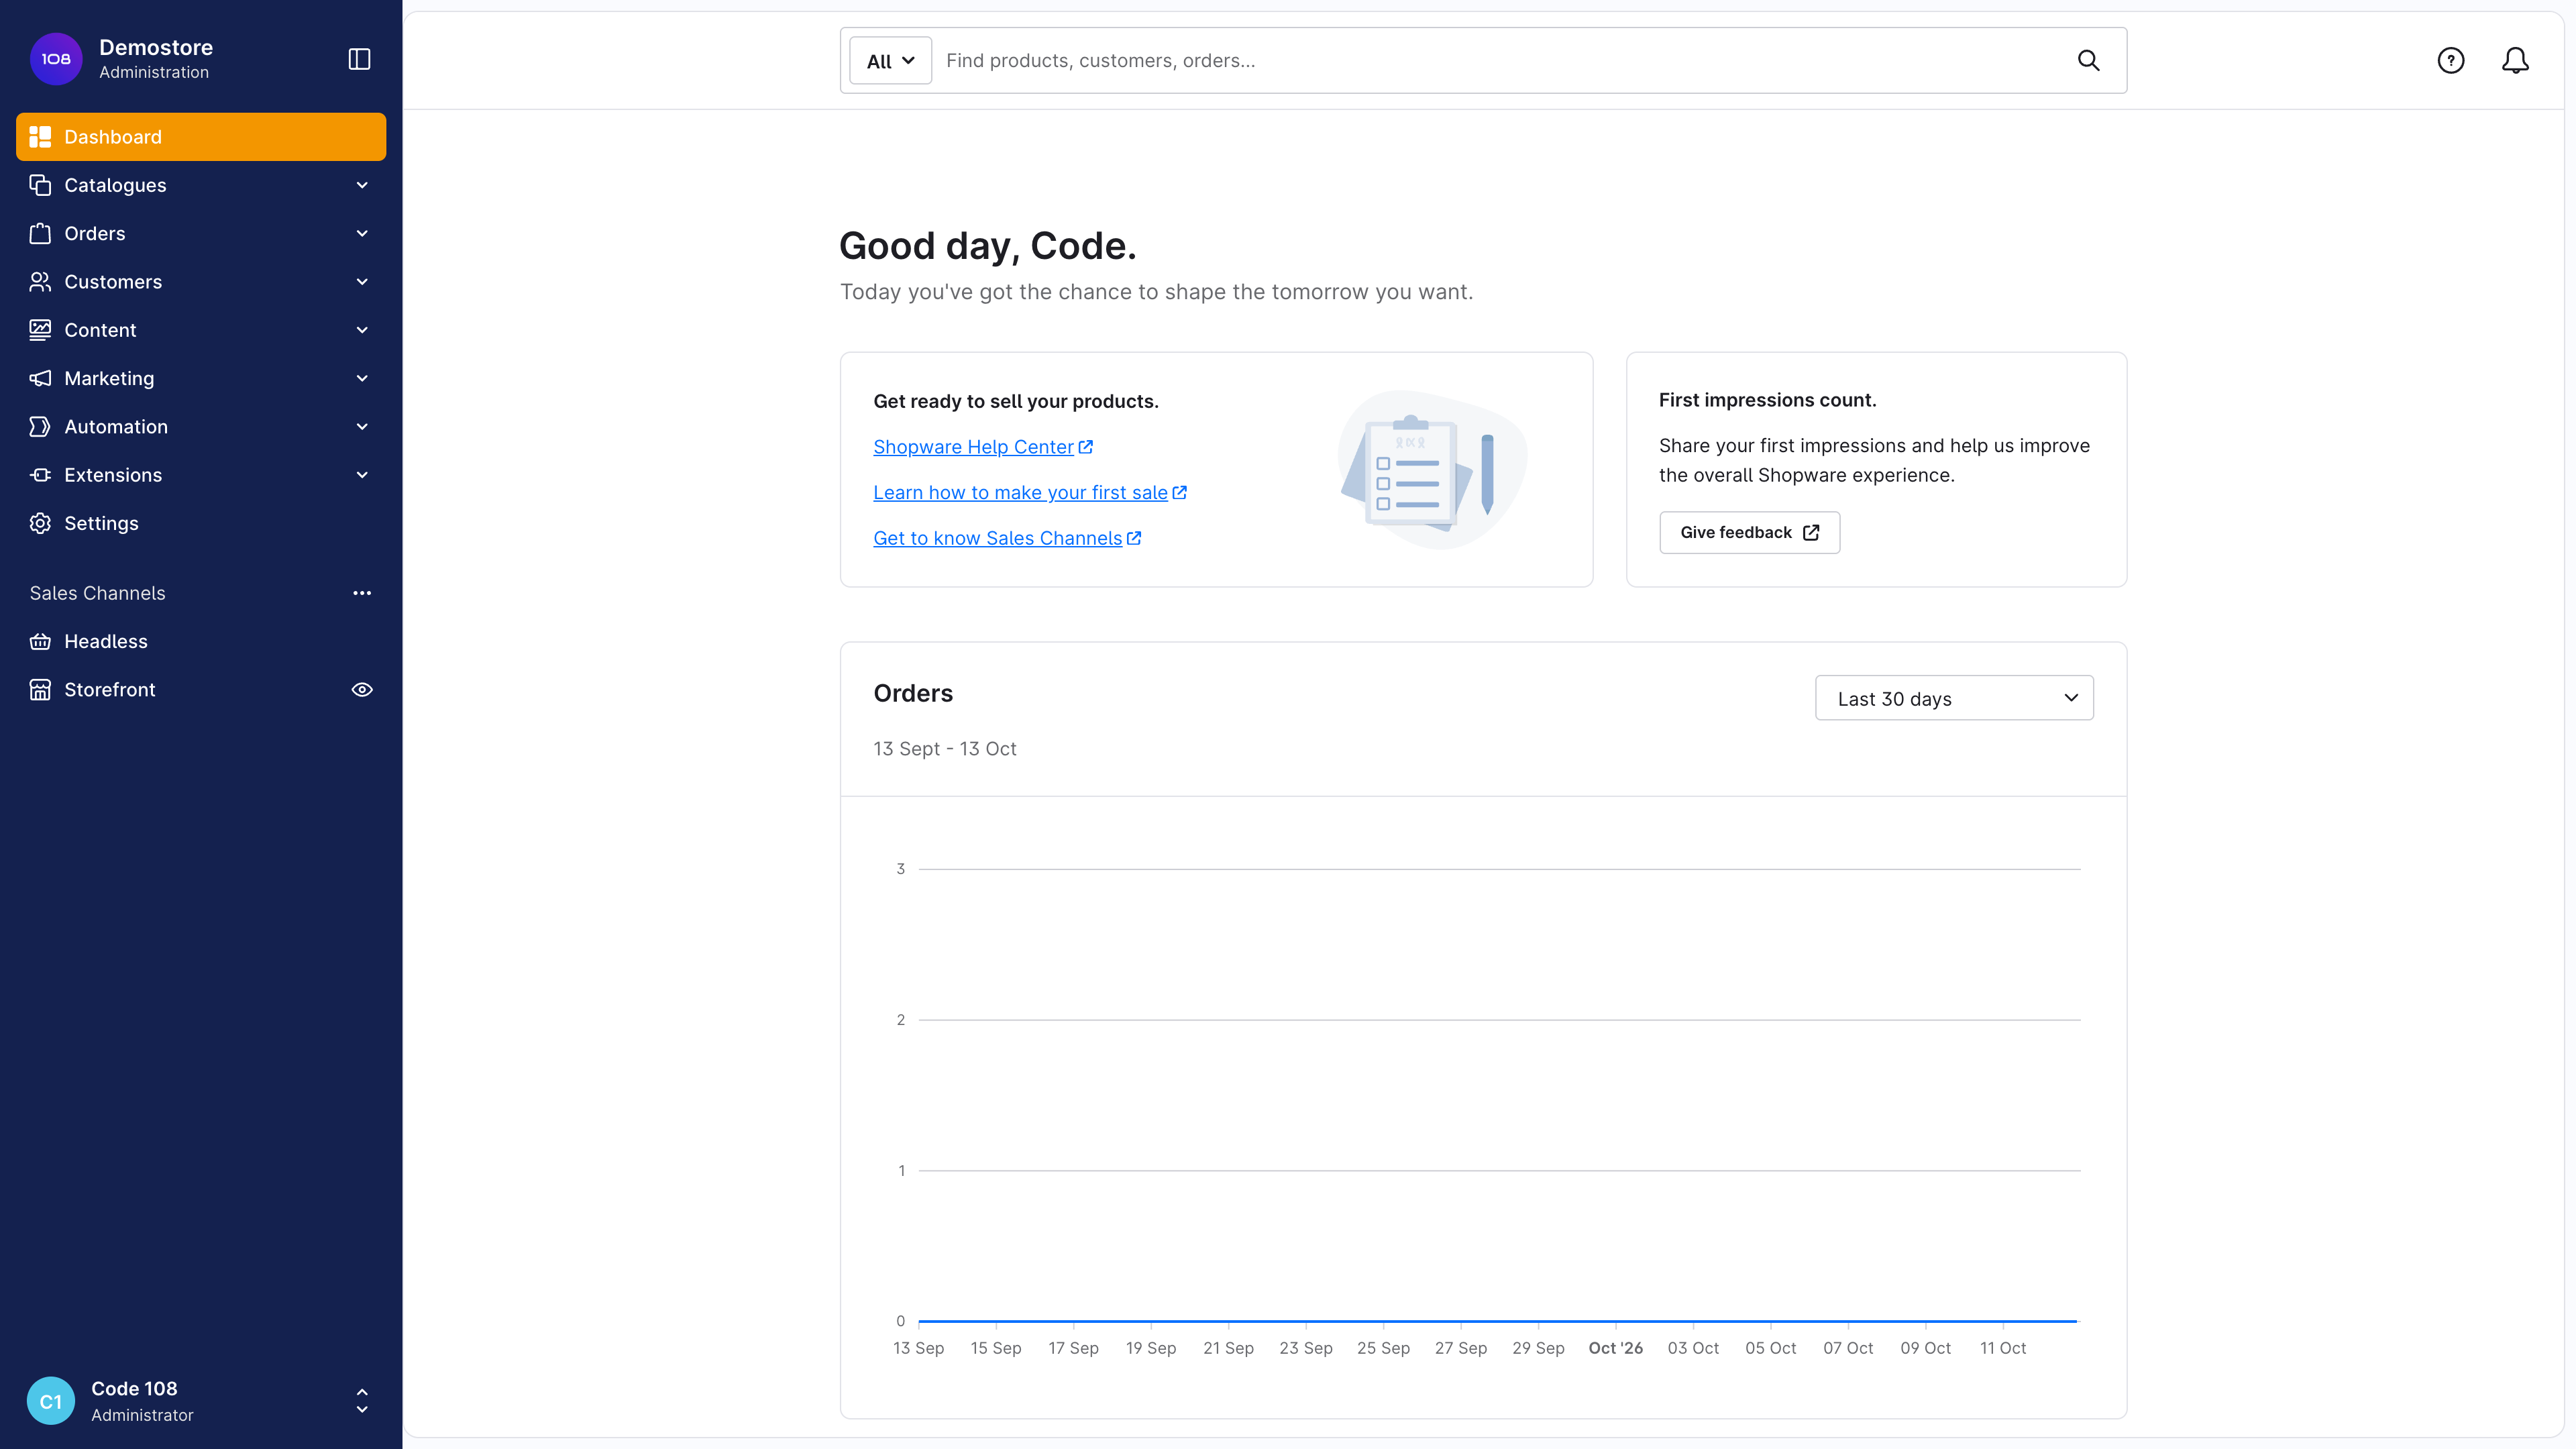Viewport: 2576px width, 1449px height.
Task: Expand the Customers menu chevron
Action: click(362, 282)
